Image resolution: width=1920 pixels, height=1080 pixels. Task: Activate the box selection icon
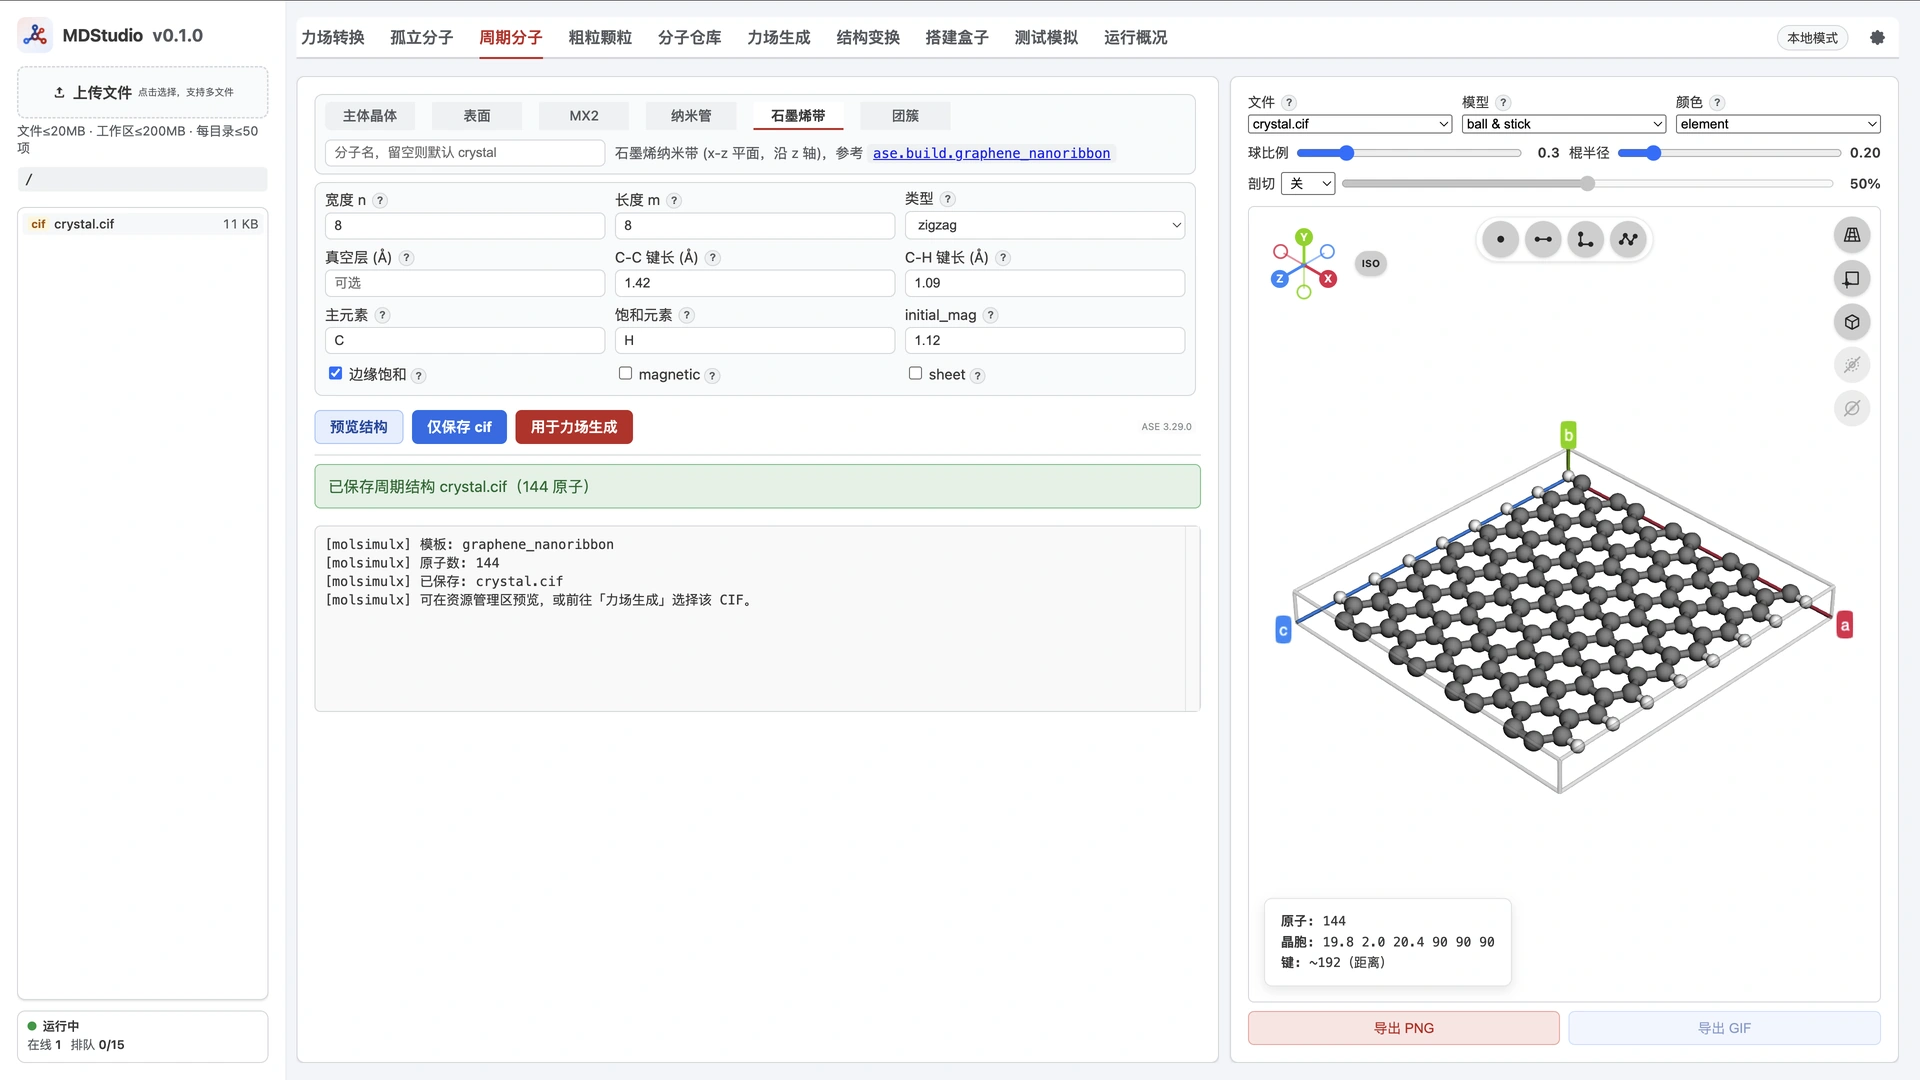tap(1852, 279)
